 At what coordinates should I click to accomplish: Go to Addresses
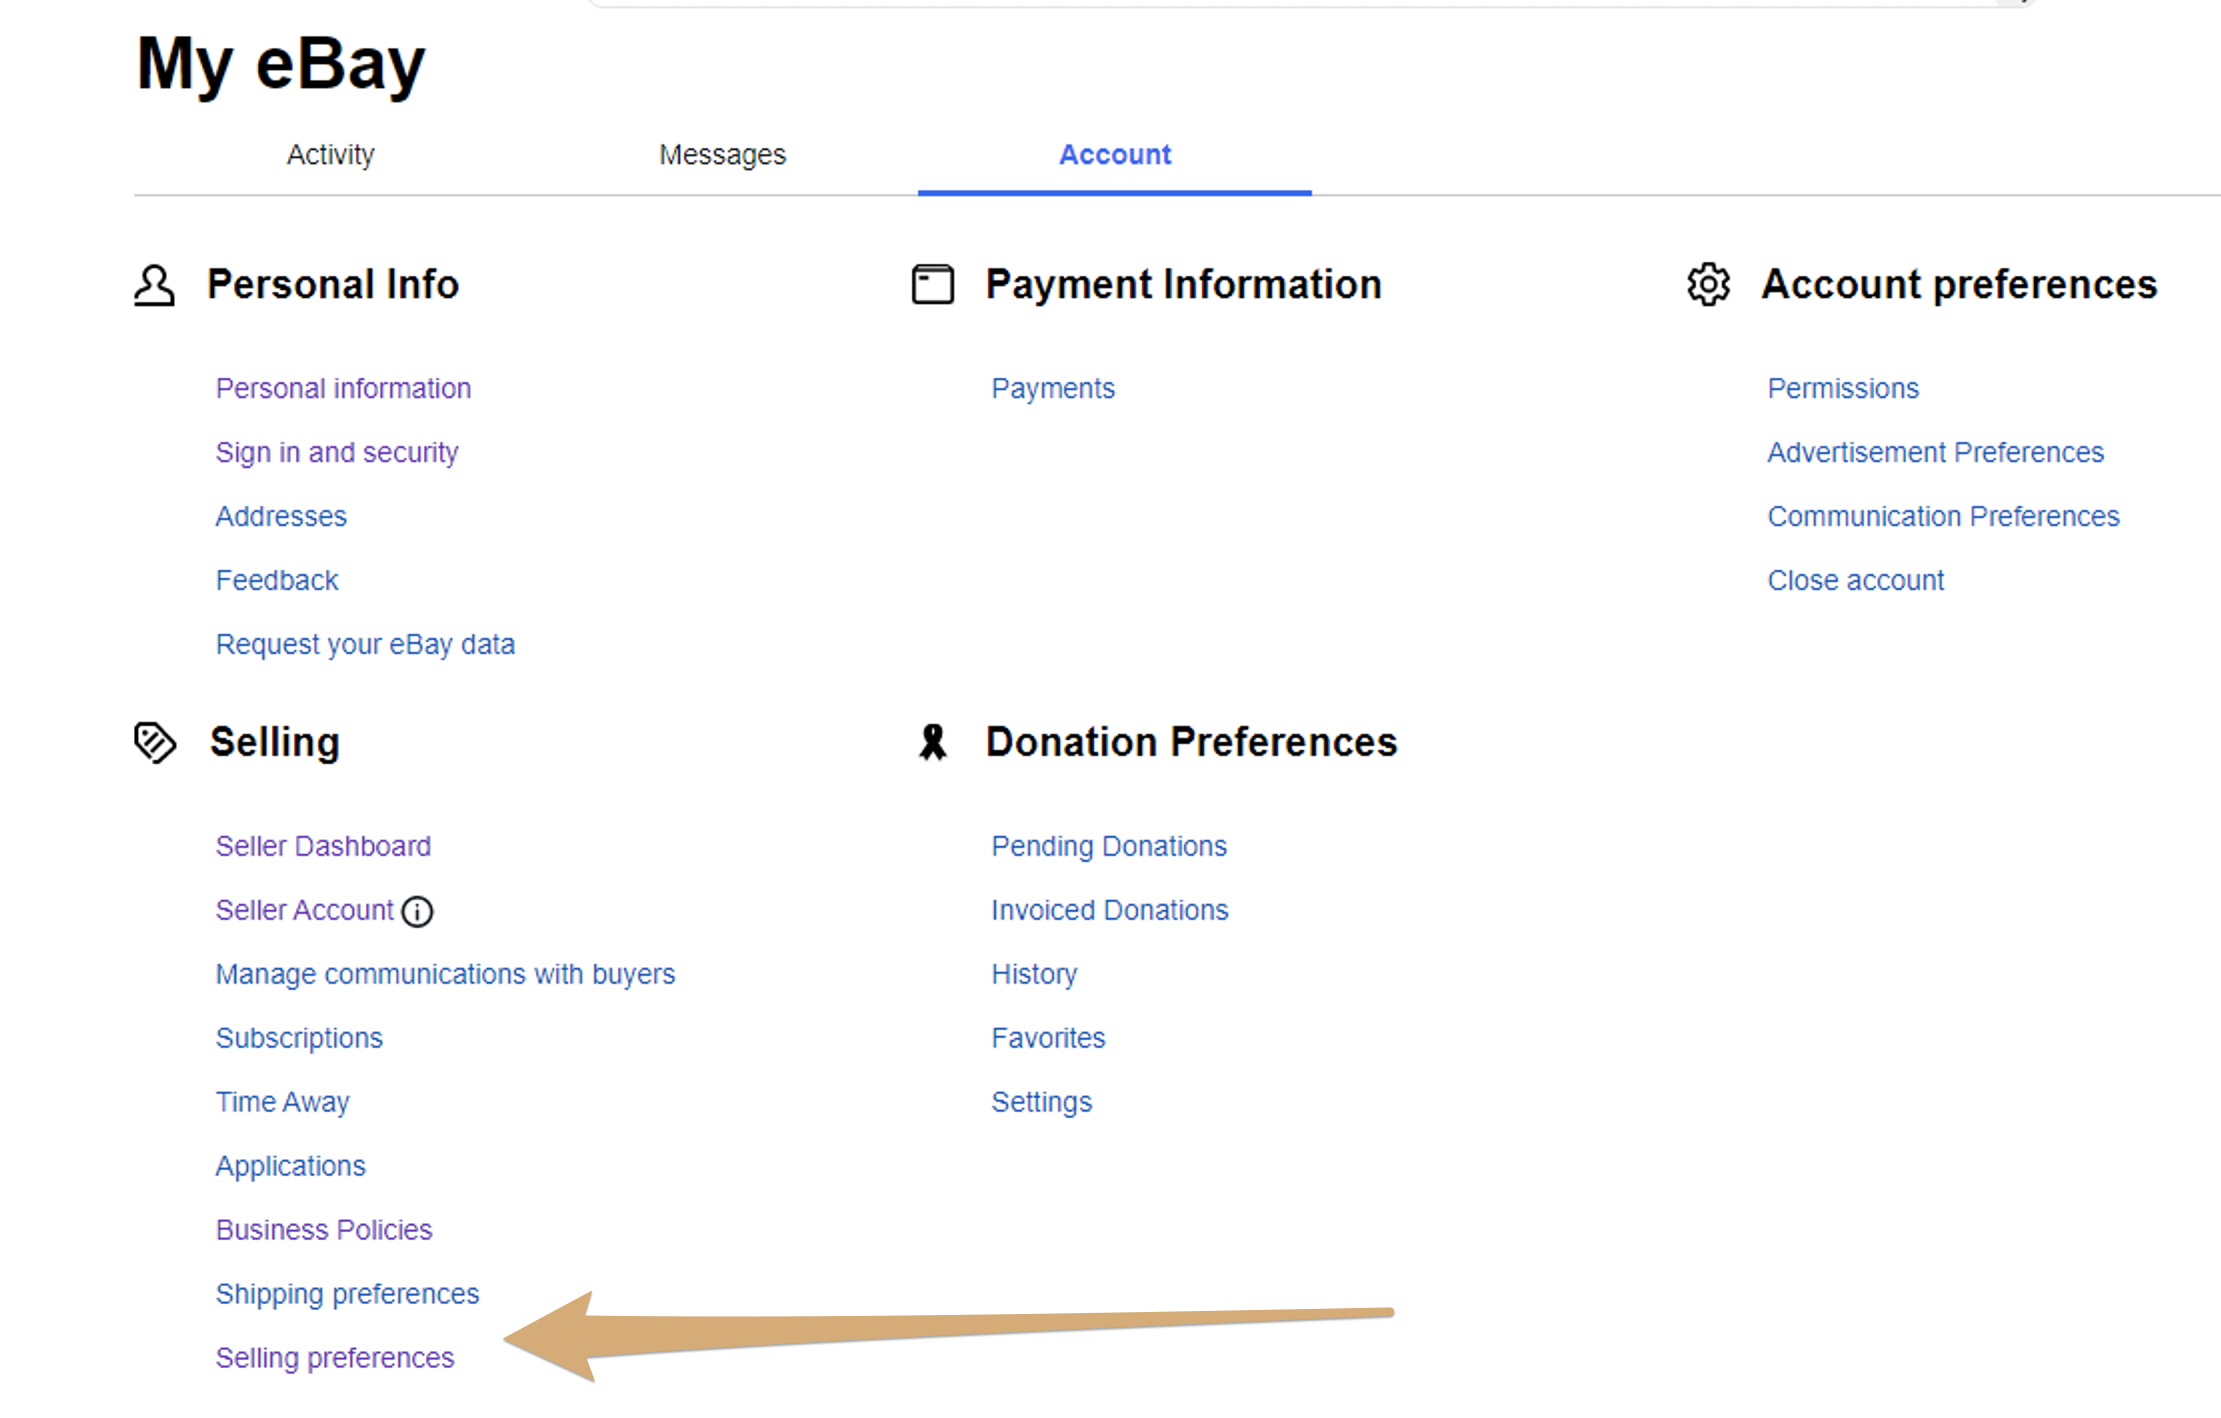click(281, 516)
